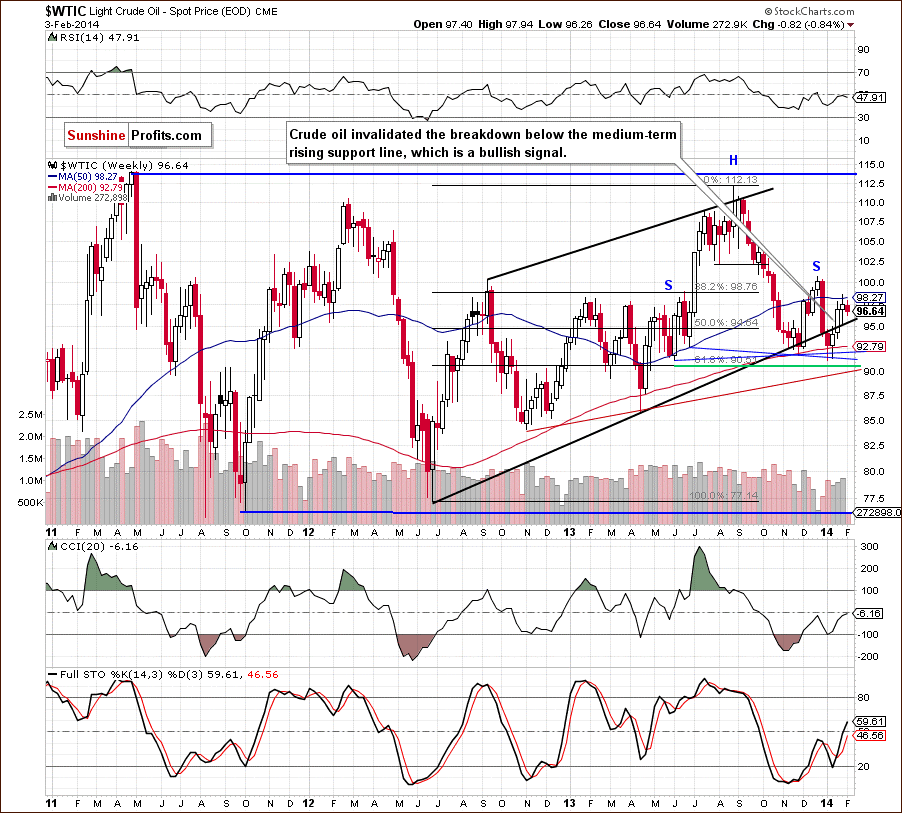Click the candlestick icon beside $WTIC (Weekly)
This screenshot has height=813, width=902.
(53, 165)
